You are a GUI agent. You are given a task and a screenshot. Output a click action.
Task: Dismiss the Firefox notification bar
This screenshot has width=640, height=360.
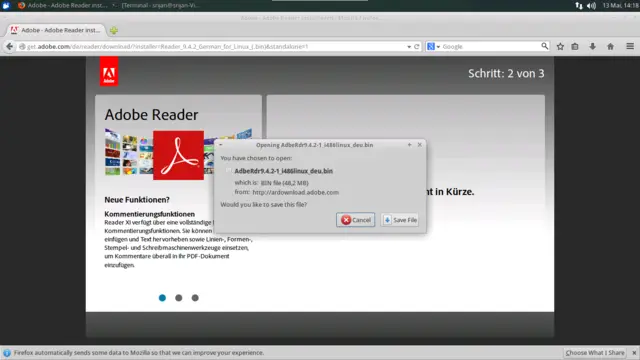634,353
